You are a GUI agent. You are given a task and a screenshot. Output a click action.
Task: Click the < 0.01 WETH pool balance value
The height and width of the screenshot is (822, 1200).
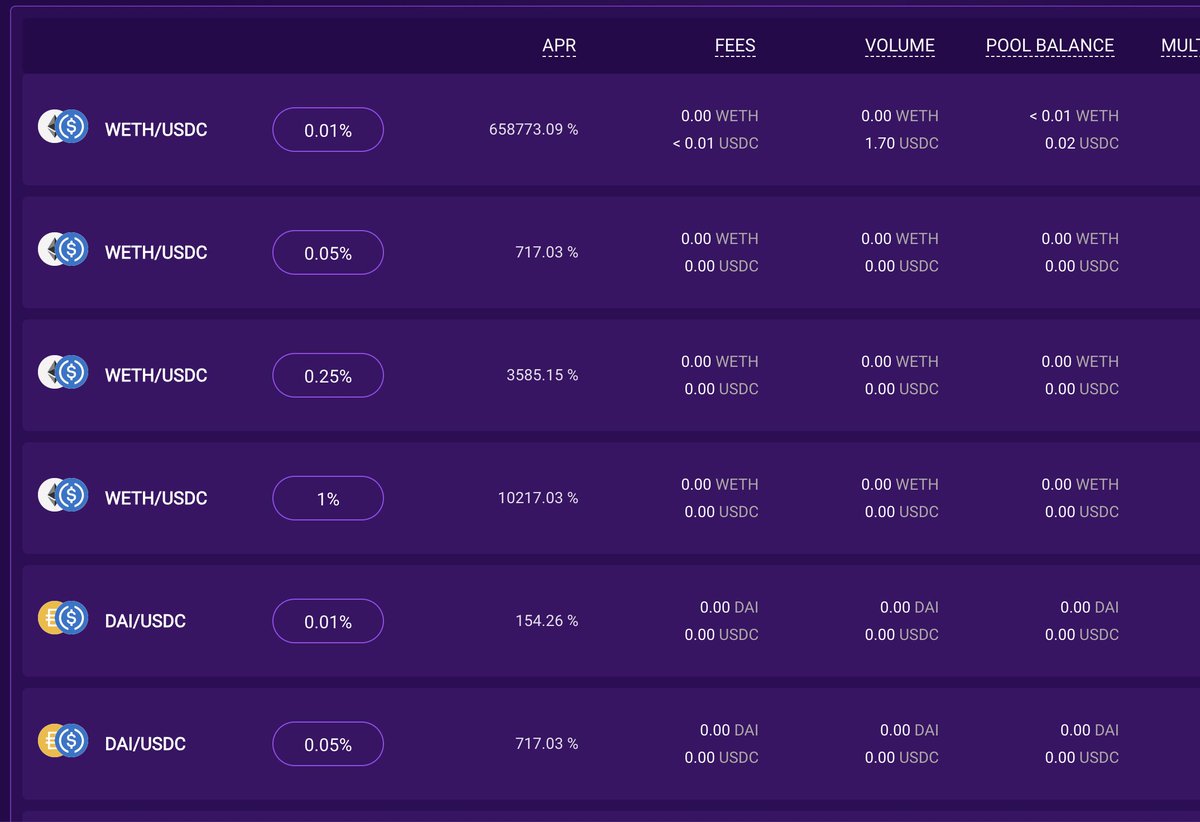point(1074,116)
